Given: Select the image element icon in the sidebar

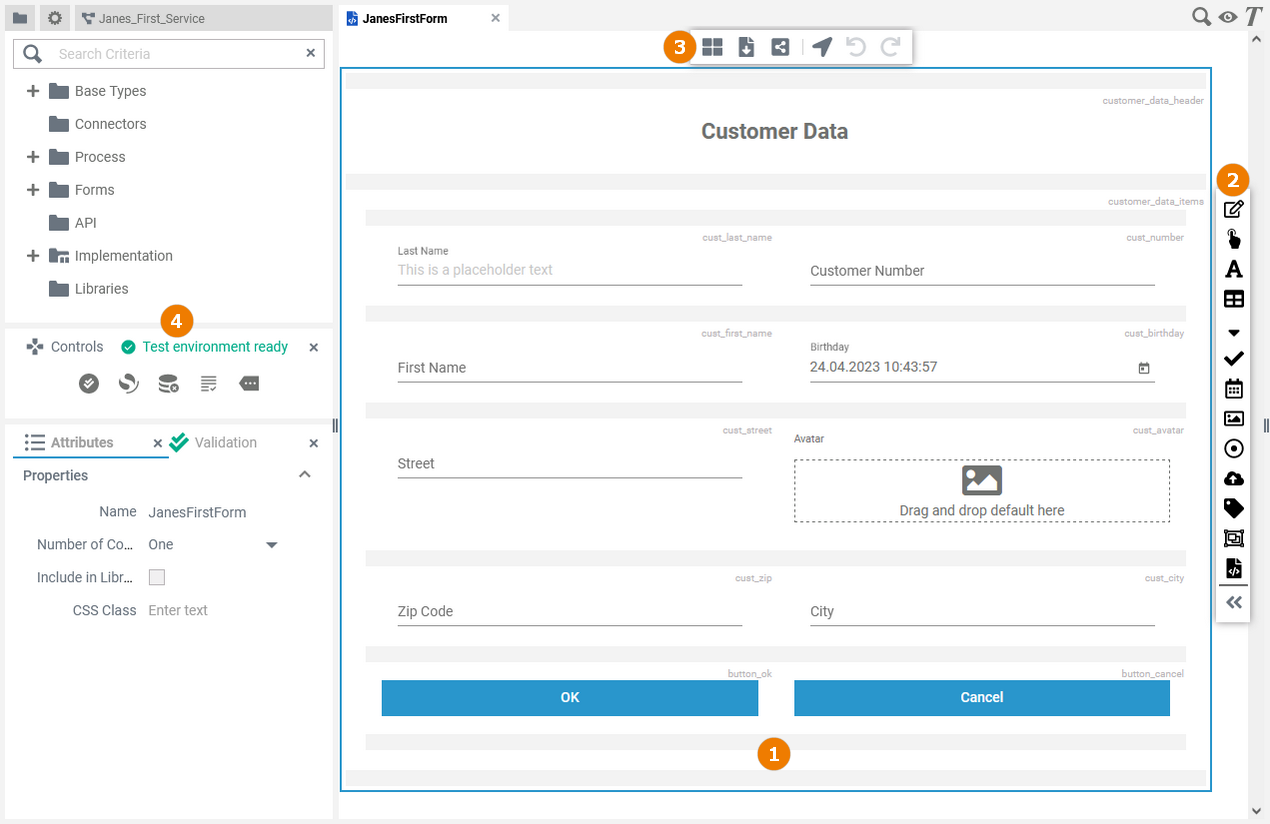Looking at the screenshot, I should (x=1234, y=419).
